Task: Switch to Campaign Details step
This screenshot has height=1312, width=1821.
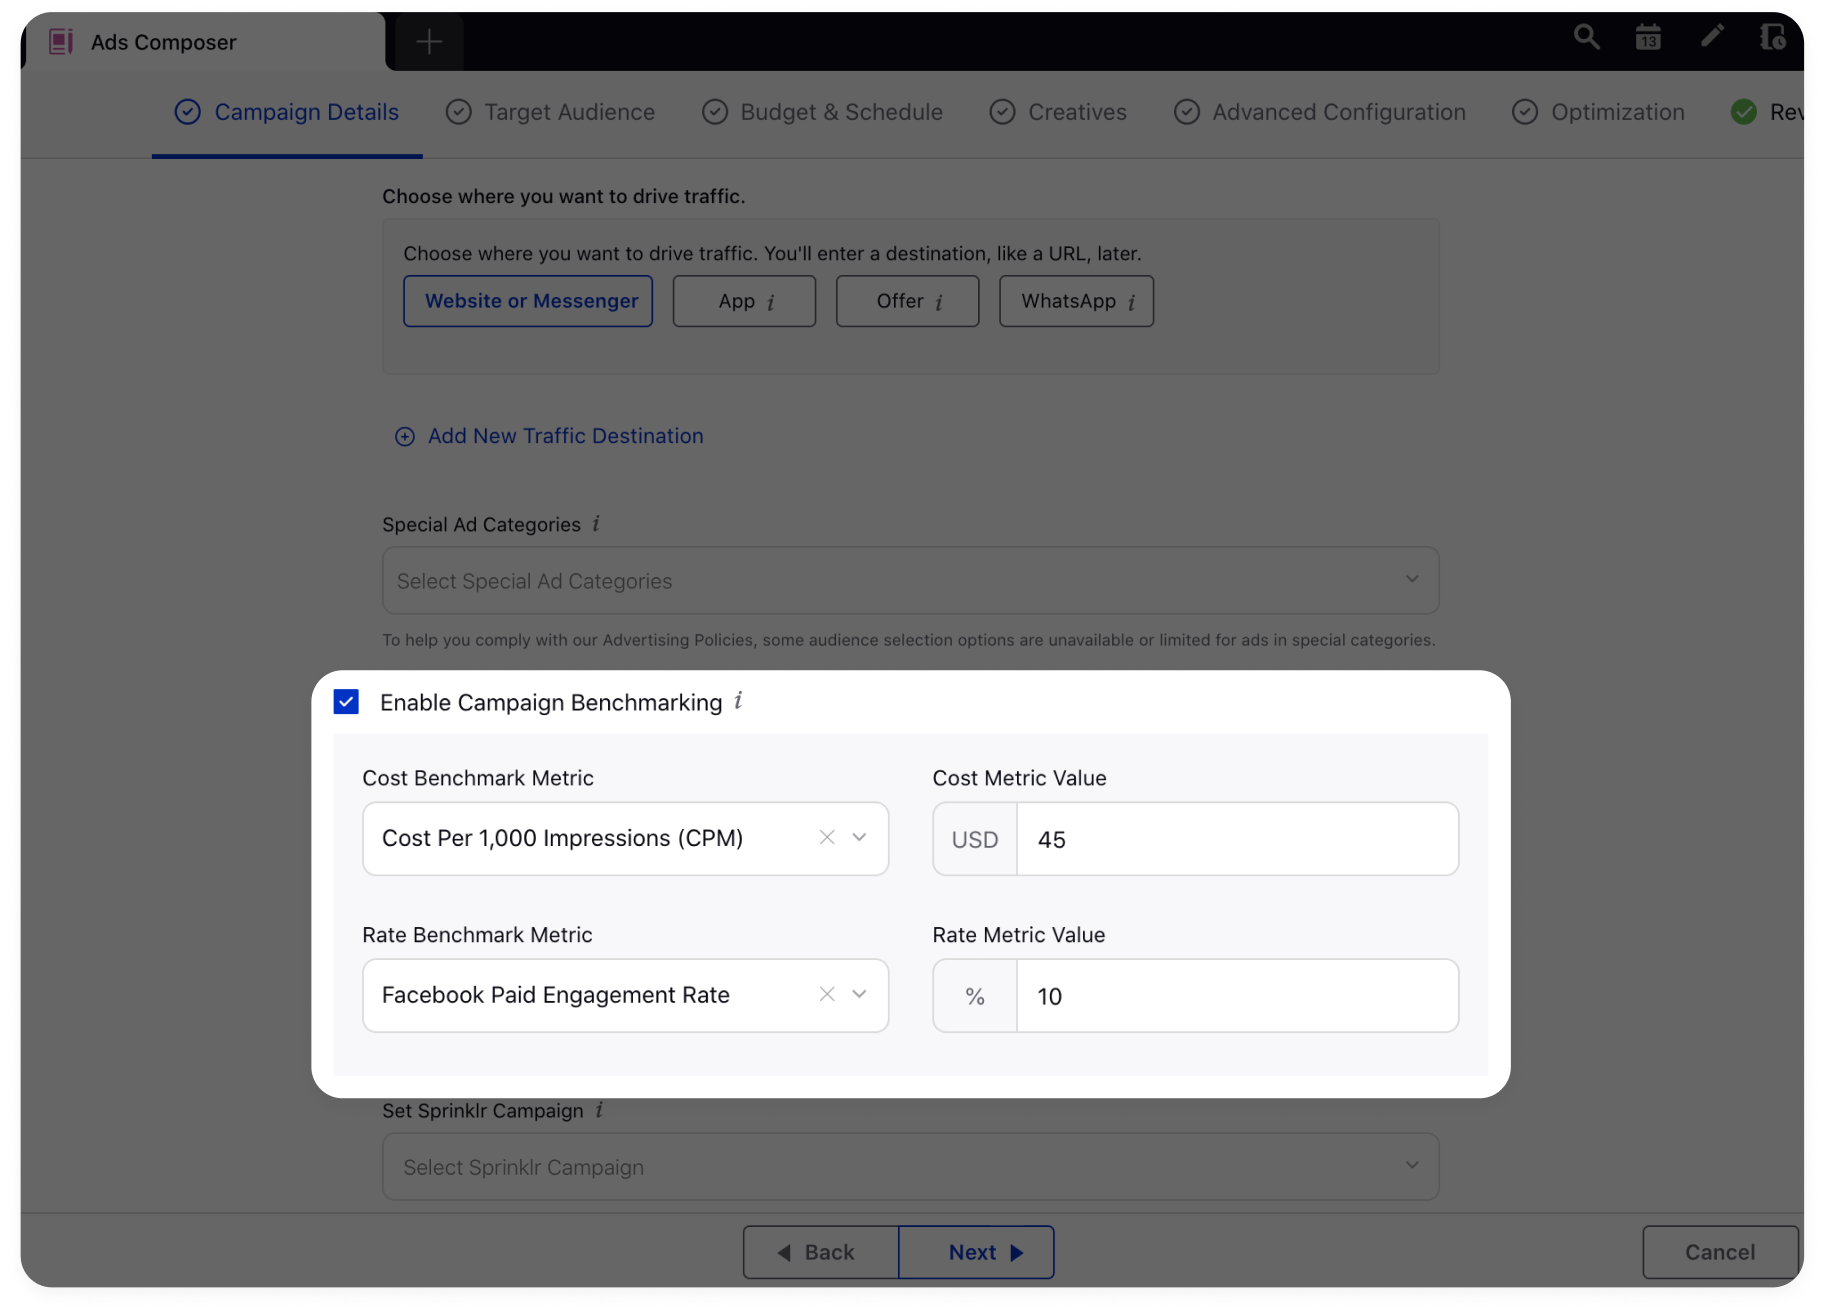Action: (287, 112)
